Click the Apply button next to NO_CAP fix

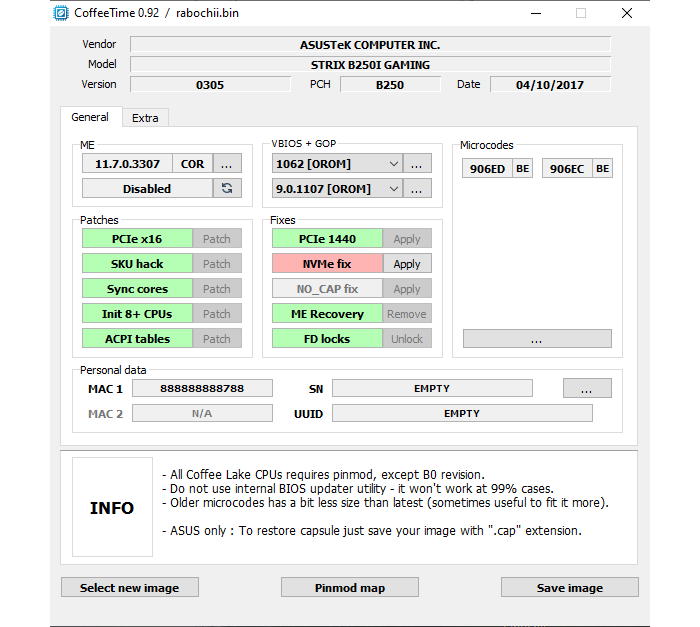tap(407, 288)
